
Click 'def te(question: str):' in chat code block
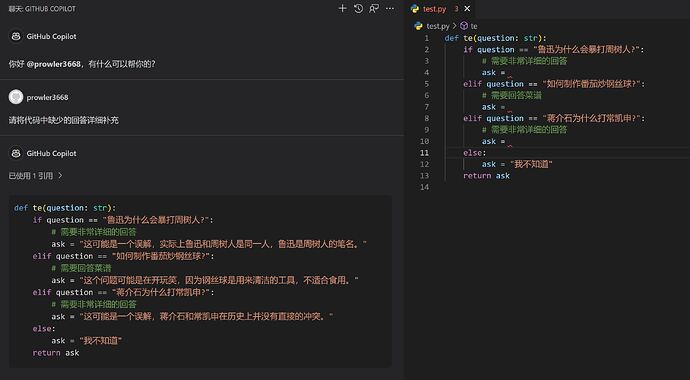point(65,208)
